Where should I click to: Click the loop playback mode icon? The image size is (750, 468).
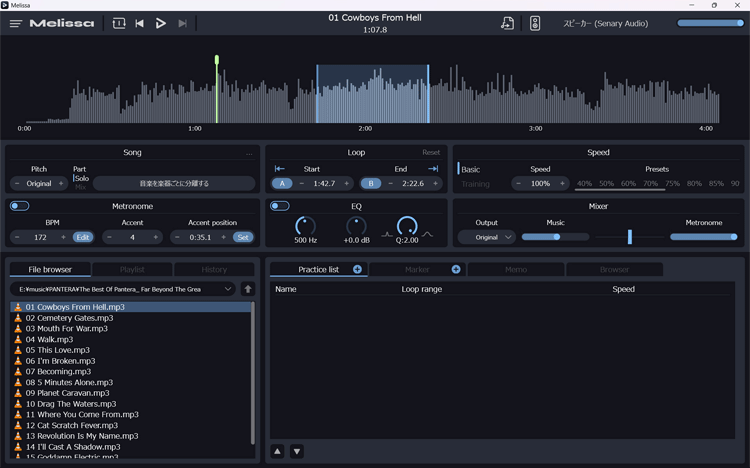[119, 23]
